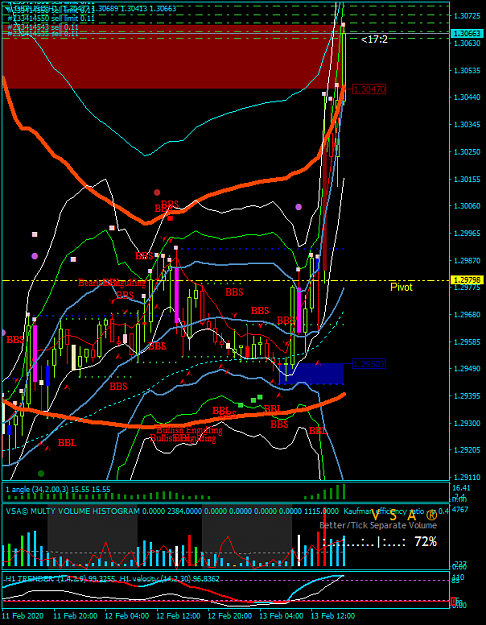Click the <17:2 candle timer label
Screen dimensions: 486x625
(374, 39)
